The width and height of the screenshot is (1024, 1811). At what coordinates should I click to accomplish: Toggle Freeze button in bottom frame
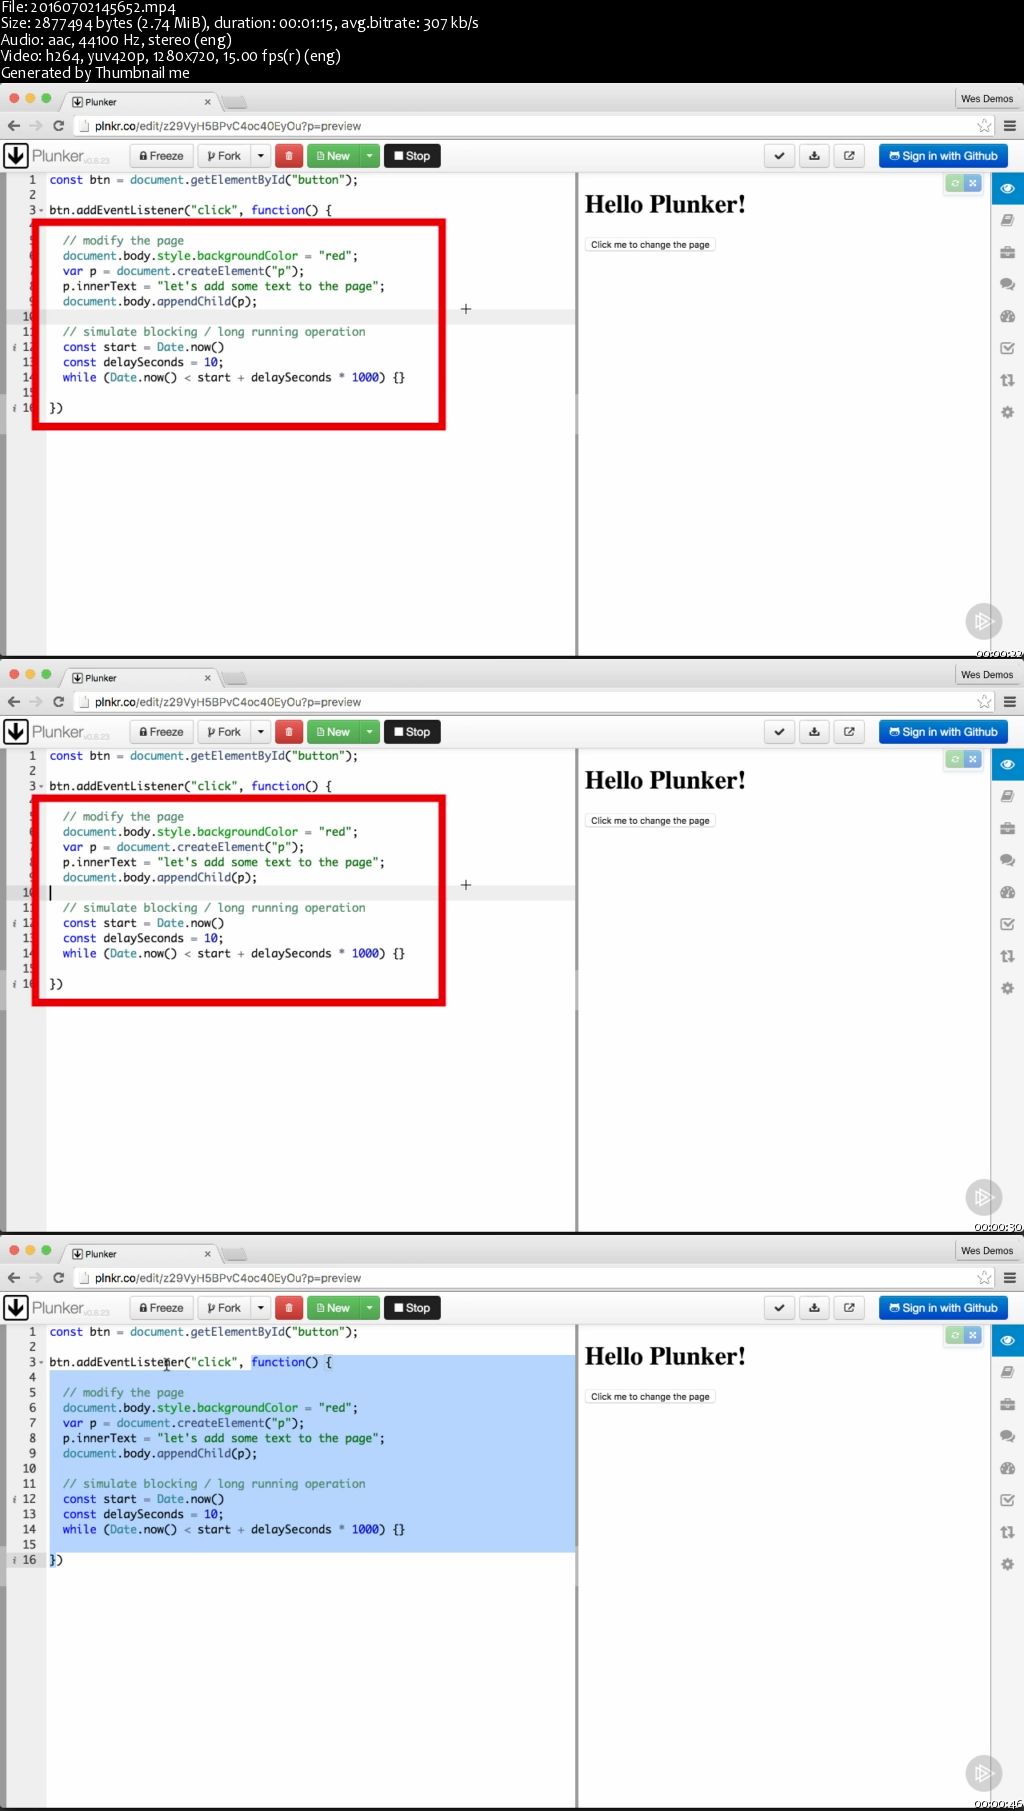161,1308
